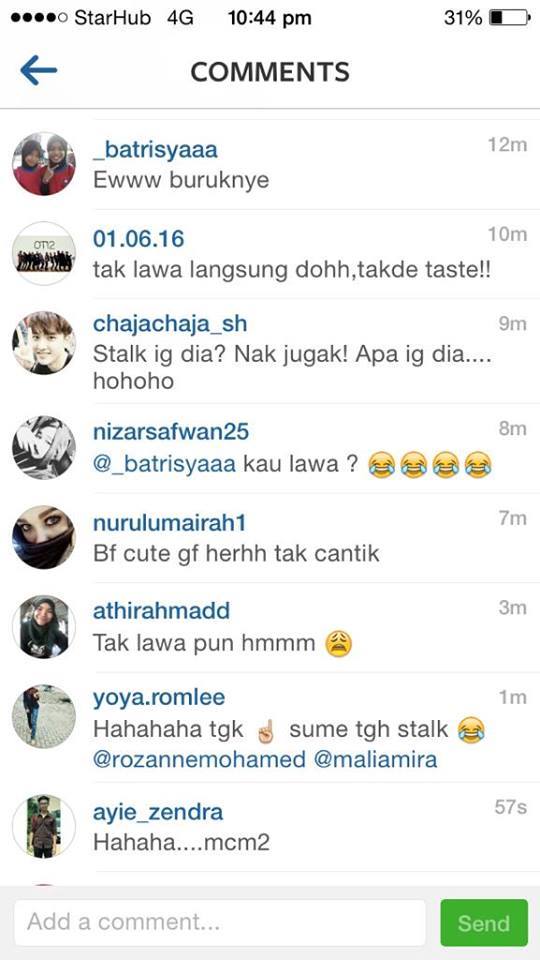Viewport: 540px width, 960px height.
Task: Tap the back arrow icon
Action: 39,70
